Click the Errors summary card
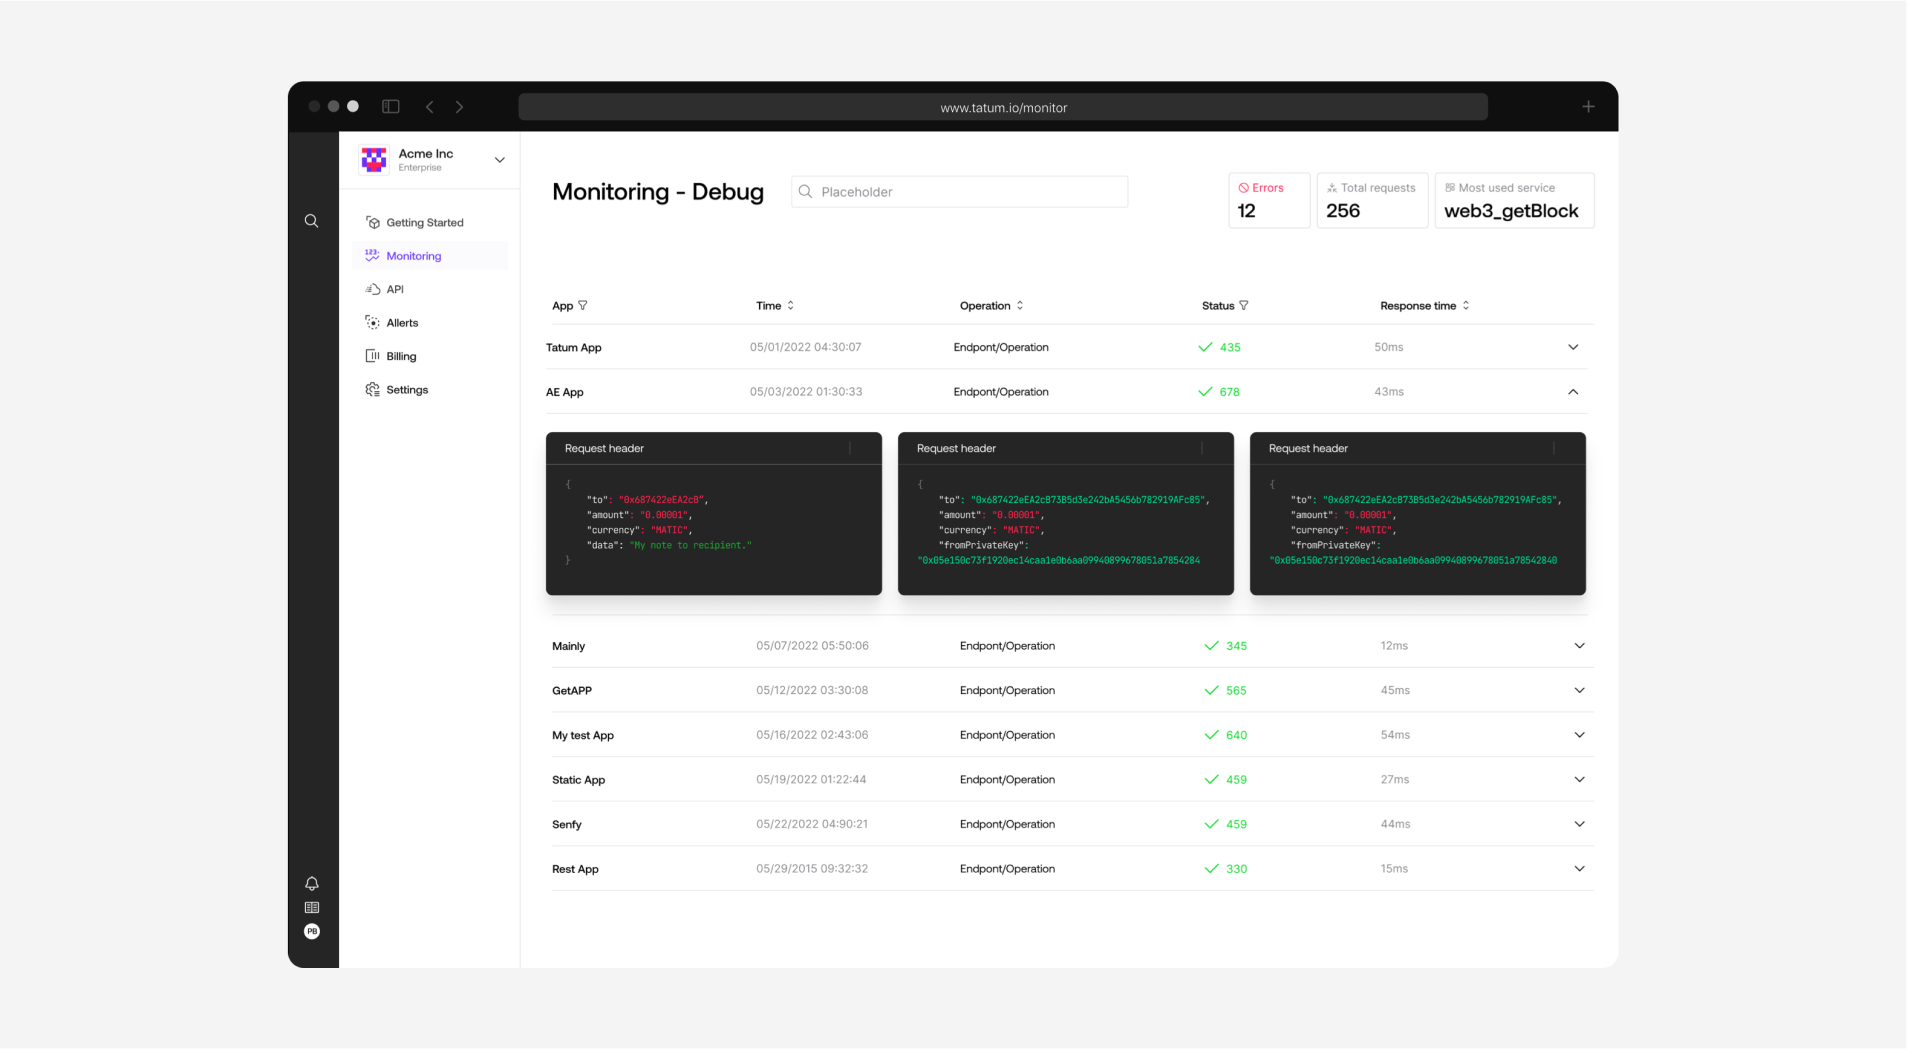This screenshot has height=1049, width=1907. point(1268,200)
